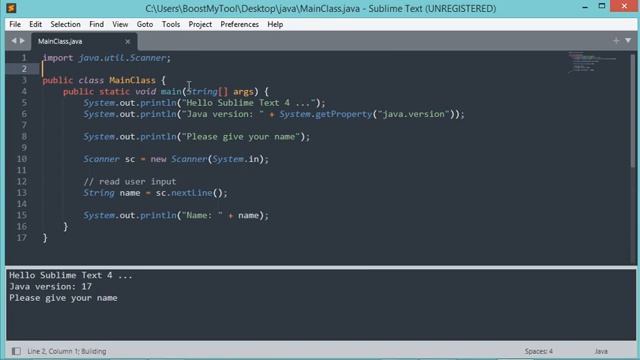Viewport: 640px width, 360px height.
Task: Click the import java.util.Scanner line
Action: coord(107,58)
